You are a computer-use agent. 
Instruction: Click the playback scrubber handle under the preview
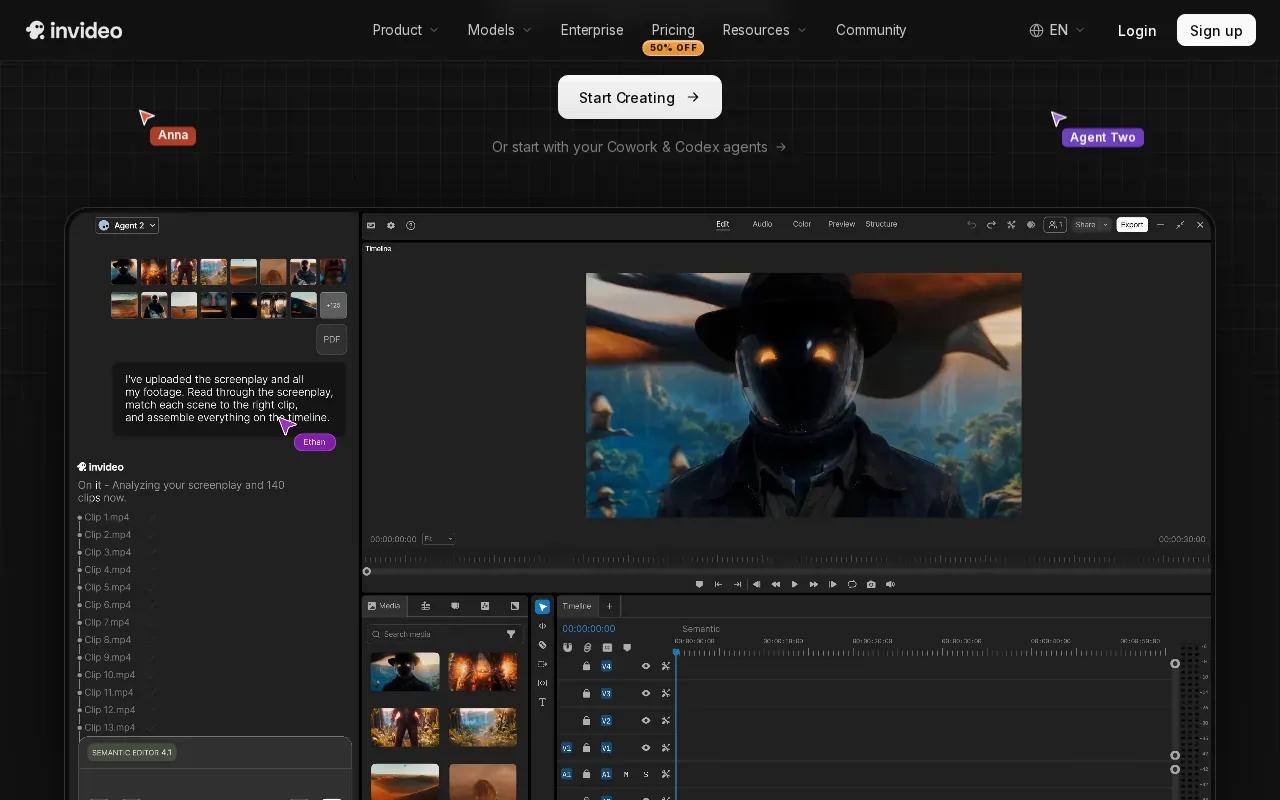pos(367,571)
